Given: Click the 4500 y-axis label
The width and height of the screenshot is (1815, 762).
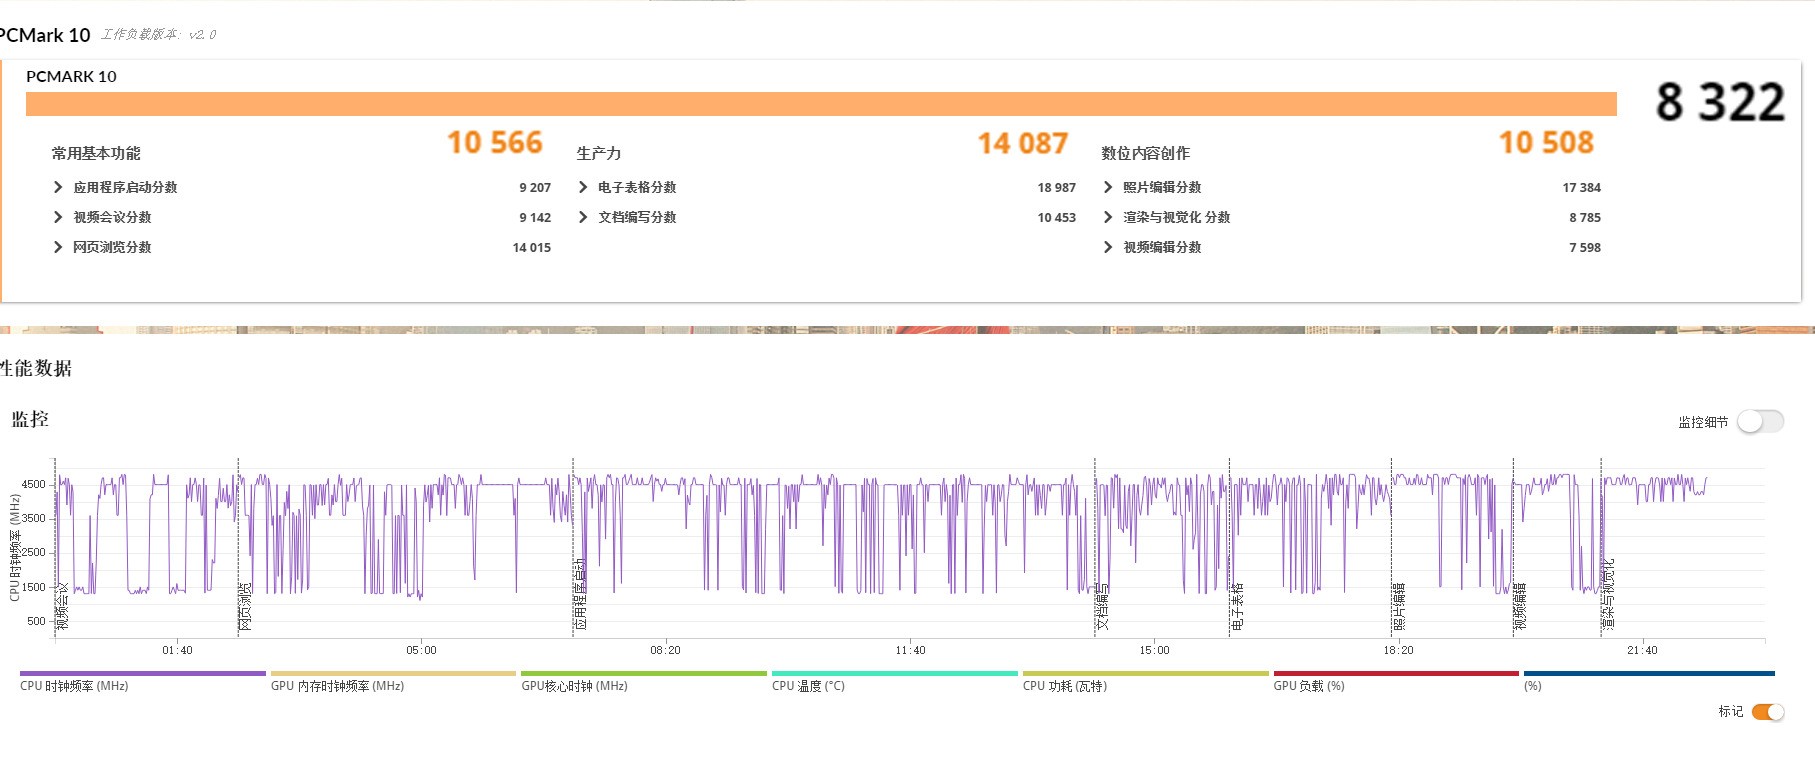Looking at the screenshot, I should pos(34,484).
